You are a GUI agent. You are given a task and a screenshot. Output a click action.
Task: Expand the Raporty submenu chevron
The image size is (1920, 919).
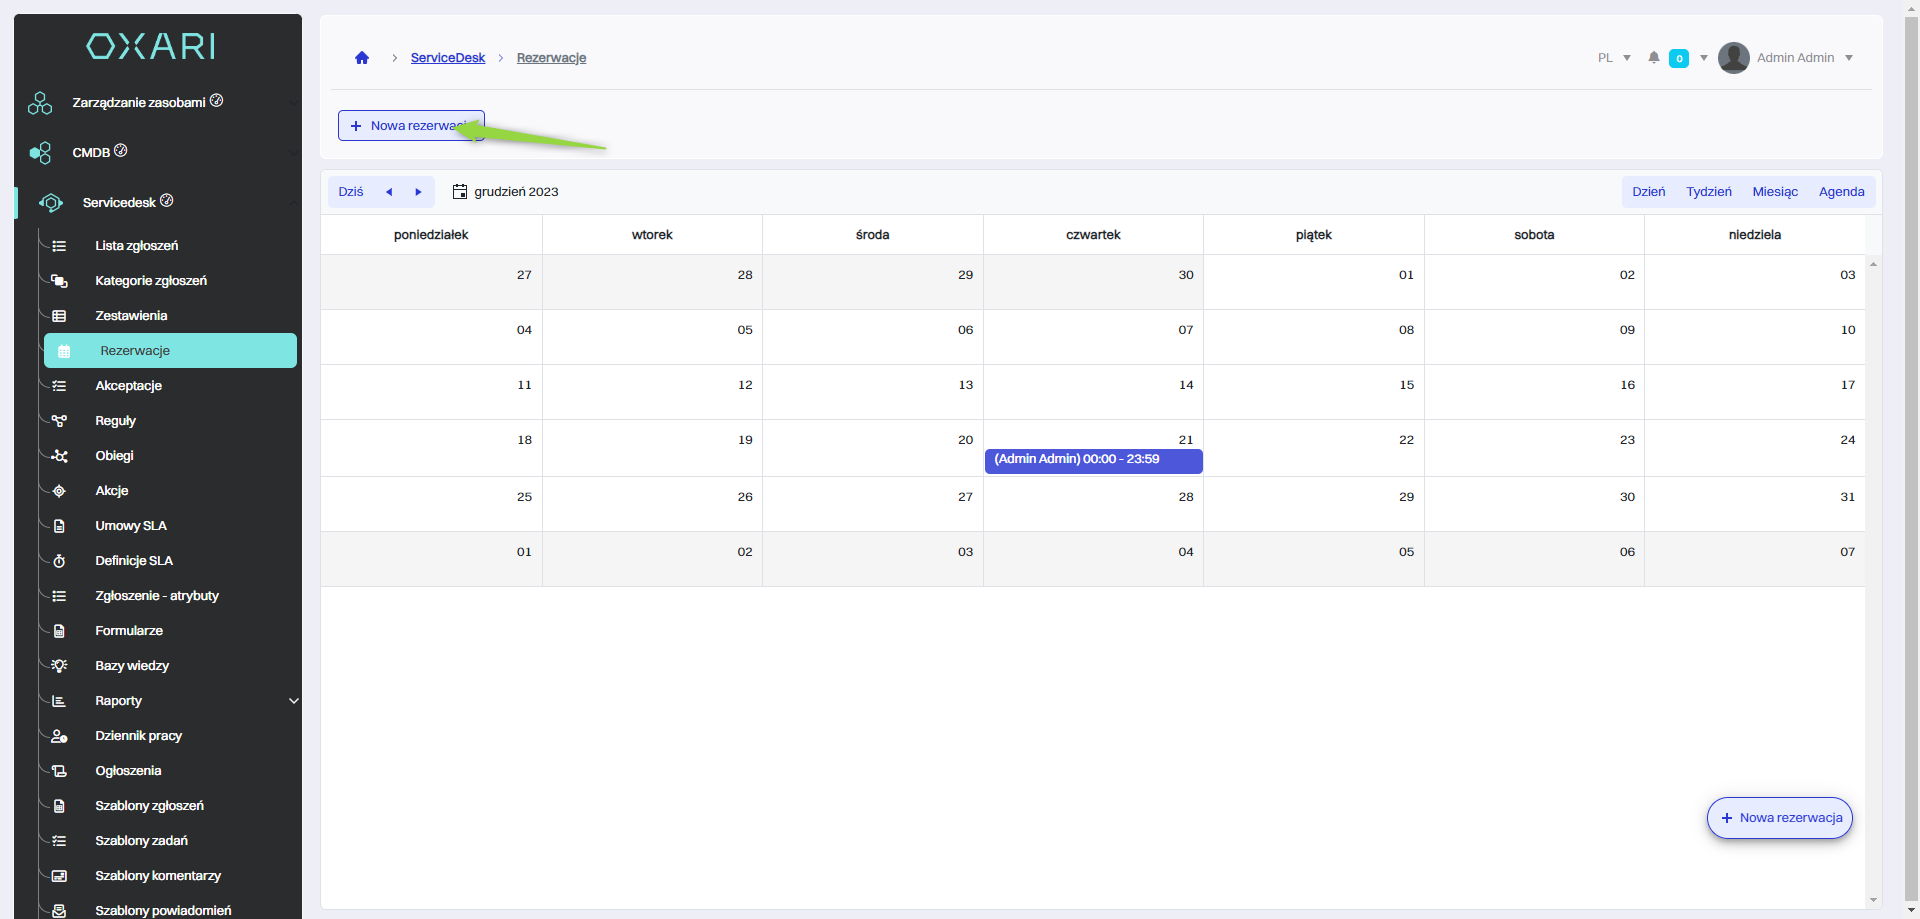point(293,701)
